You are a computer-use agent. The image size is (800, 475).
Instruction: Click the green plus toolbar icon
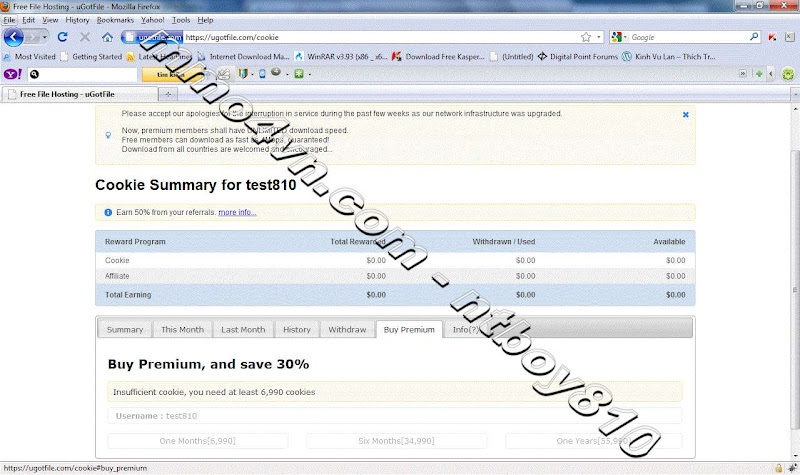click(x=759, y=74)
